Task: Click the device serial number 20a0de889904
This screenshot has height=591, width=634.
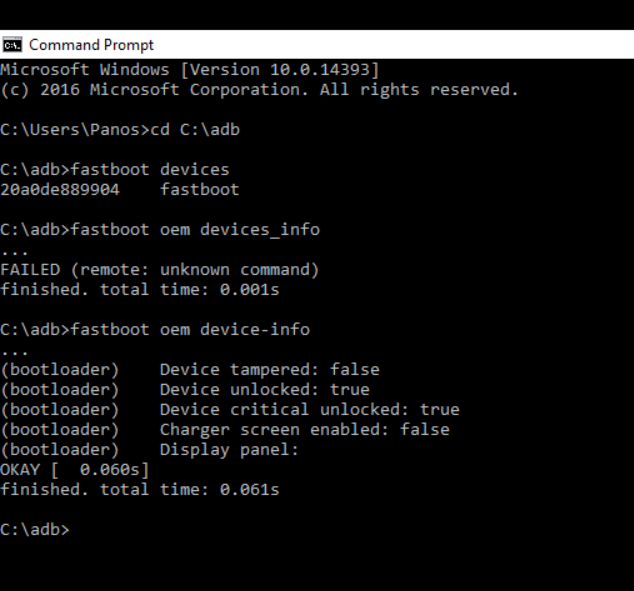Action: click(59, 190)
